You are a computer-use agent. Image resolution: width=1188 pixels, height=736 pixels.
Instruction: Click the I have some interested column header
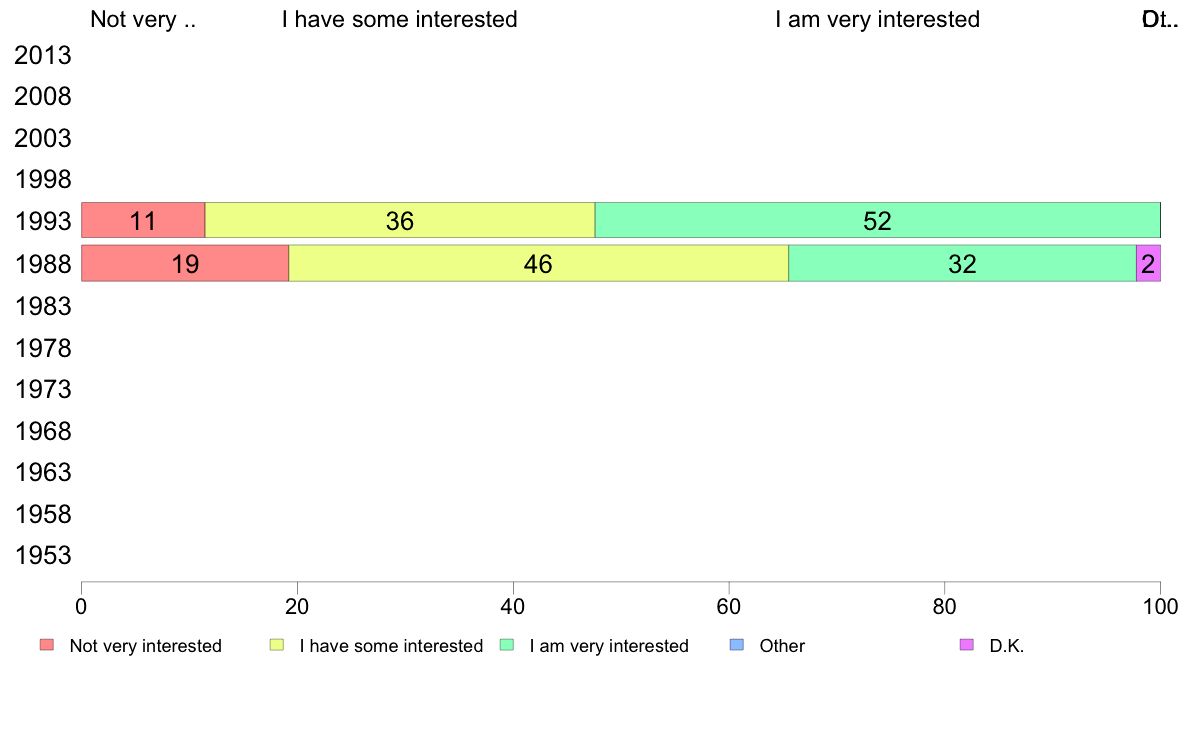point(400,19)
